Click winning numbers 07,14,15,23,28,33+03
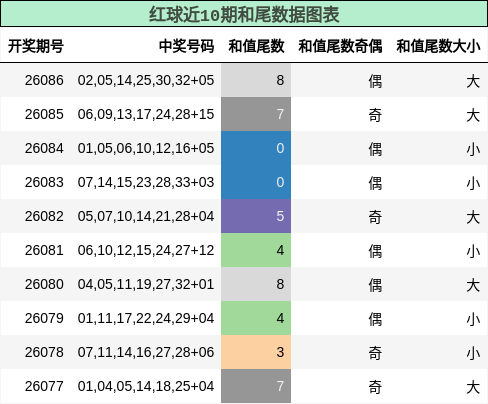The height and width of the screenshot is (404, 488). coord(146,182)
